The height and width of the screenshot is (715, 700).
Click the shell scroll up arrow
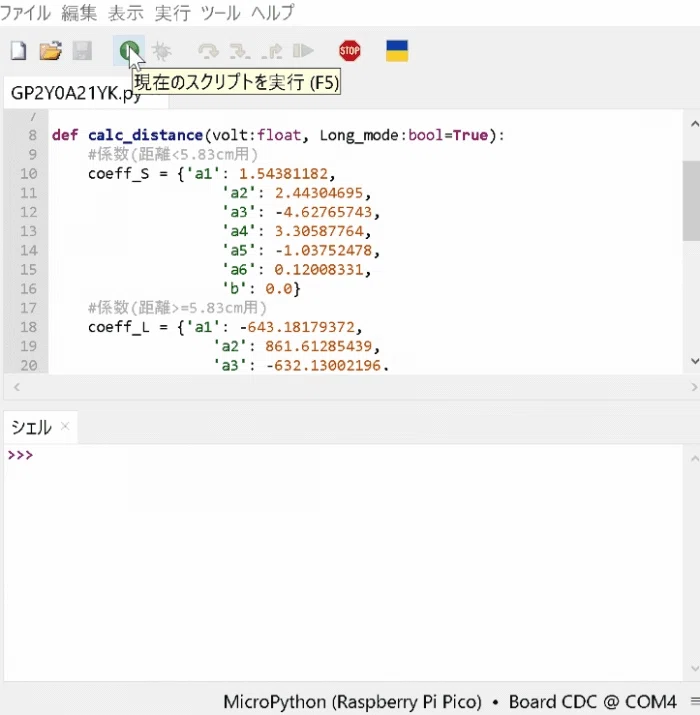click(694, 458)
